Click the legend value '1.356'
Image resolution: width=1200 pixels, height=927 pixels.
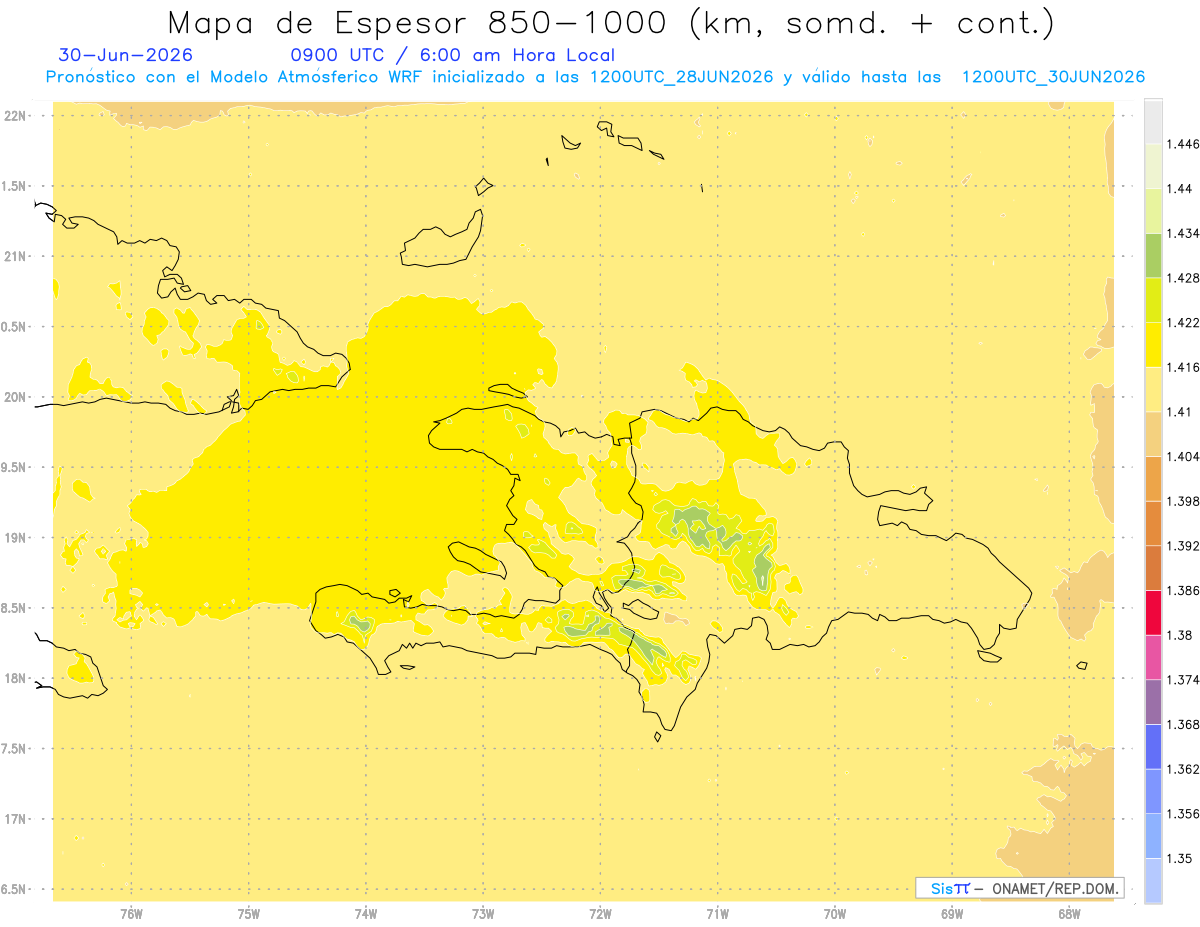(x=1184, y=814)
